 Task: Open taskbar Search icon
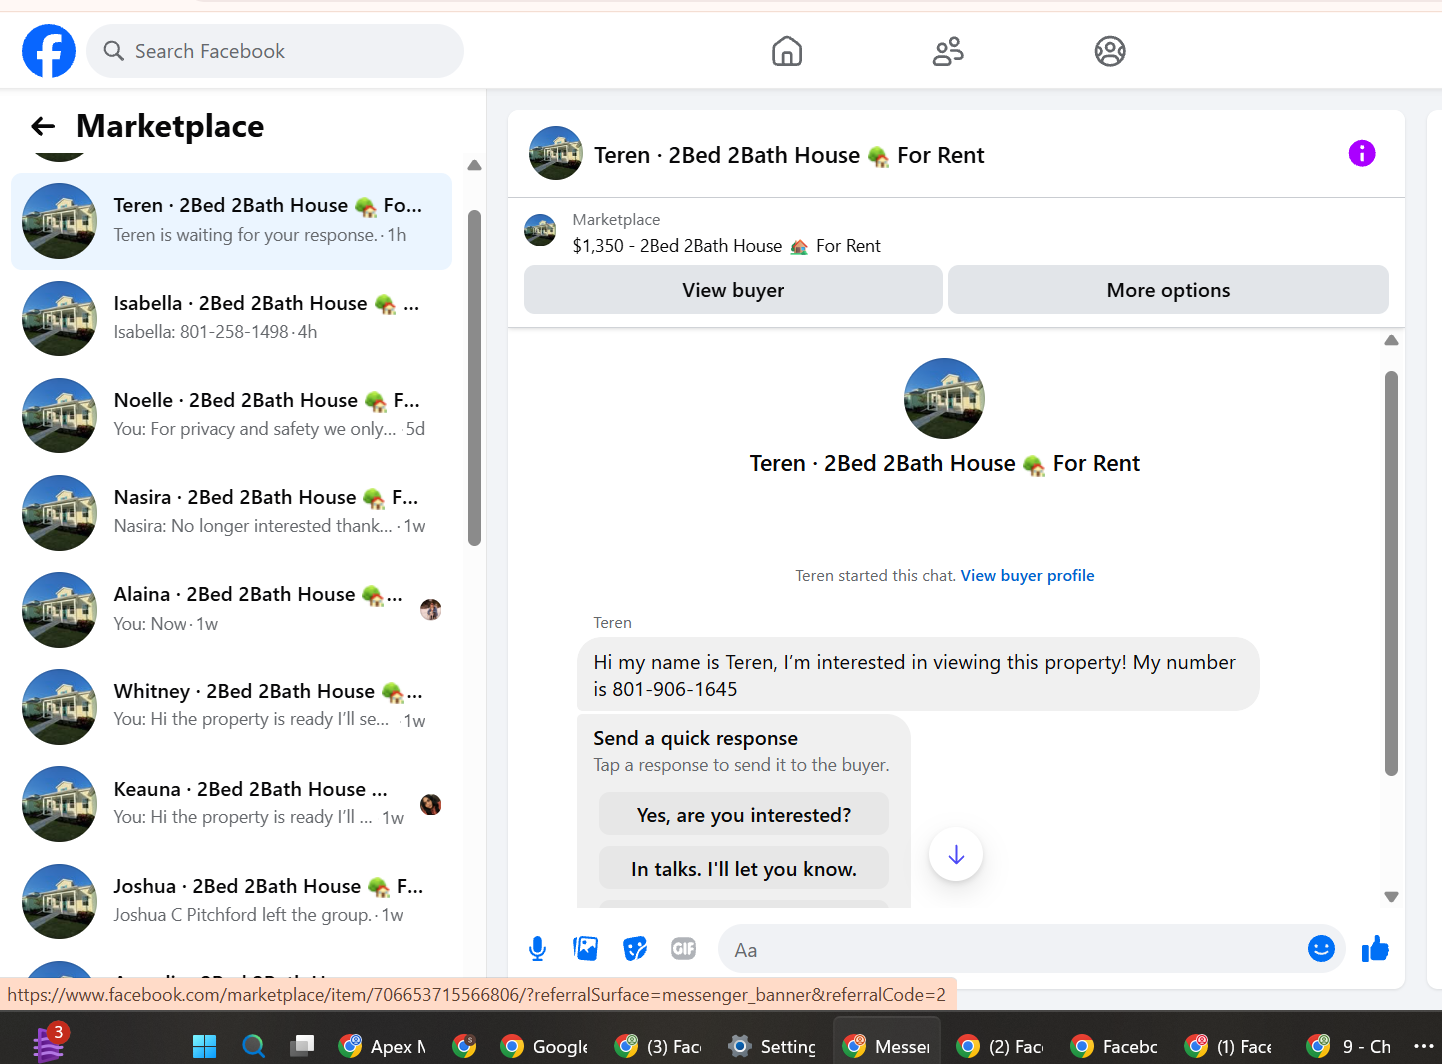(x=254, y=1046)
